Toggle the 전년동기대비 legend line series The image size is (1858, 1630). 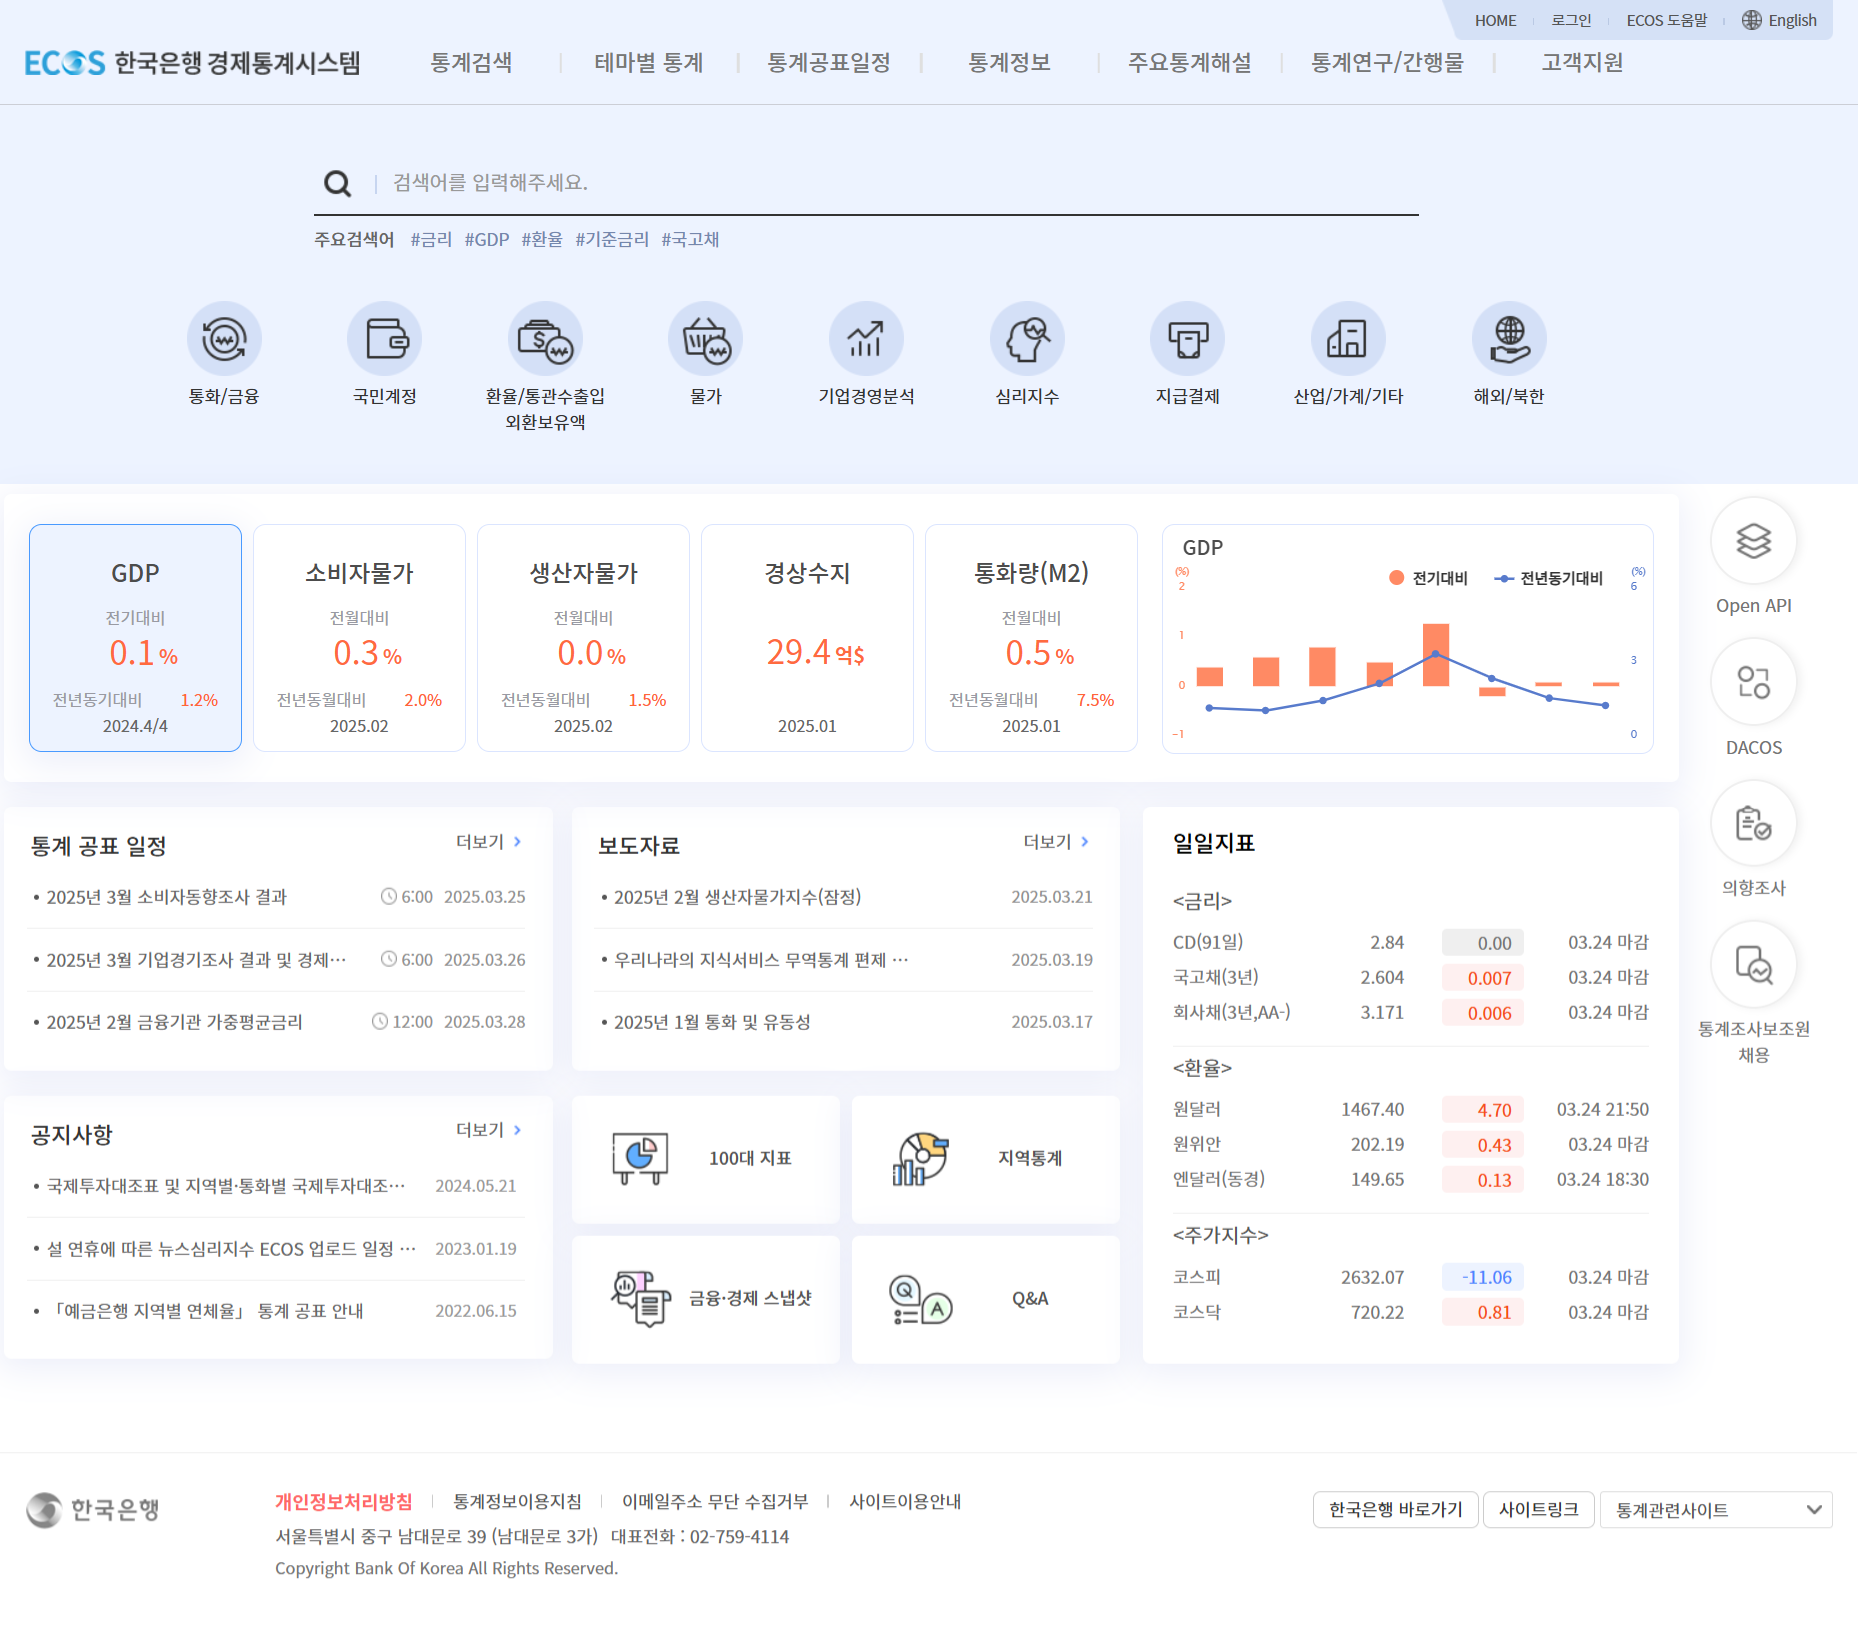tap(1549, 578)
